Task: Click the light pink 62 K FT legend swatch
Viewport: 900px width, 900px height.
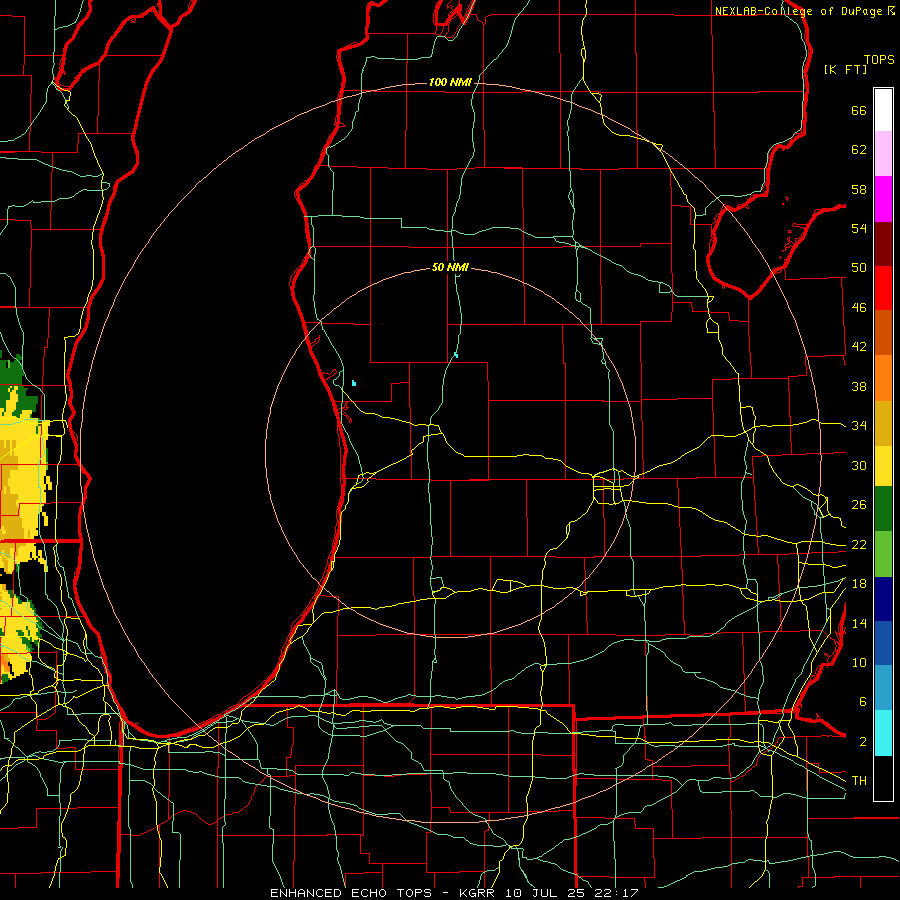Action: [883, 153]
